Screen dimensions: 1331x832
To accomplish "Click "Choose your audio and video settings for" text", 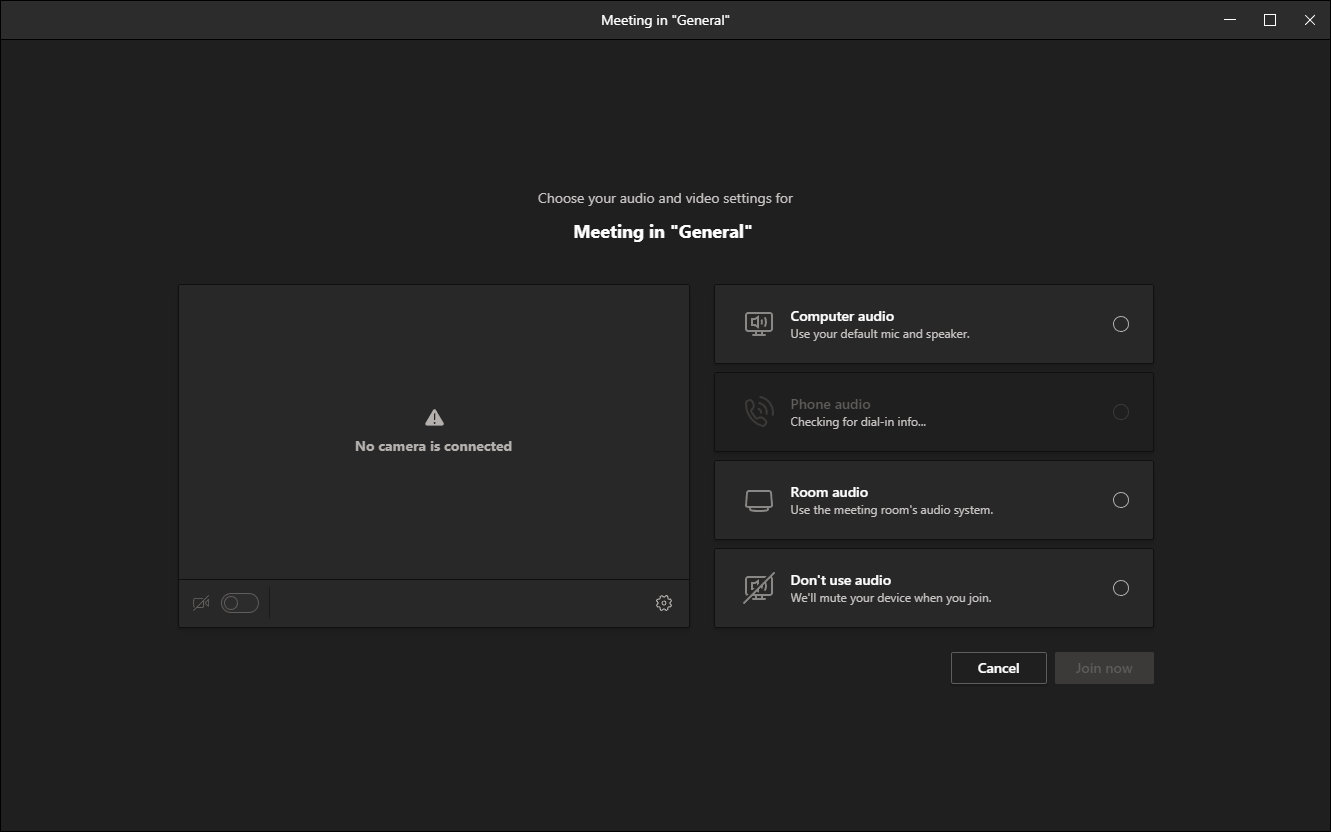I will point(665,198).
